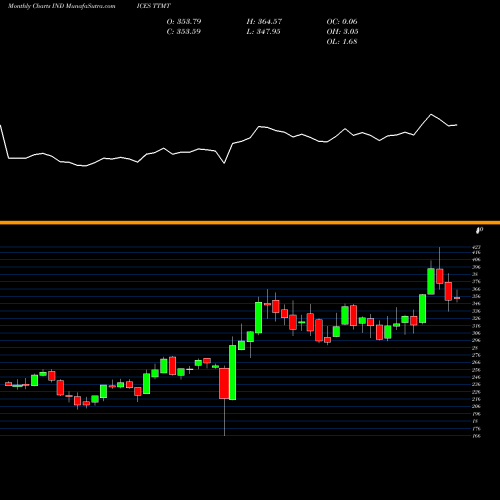500x500 pixels.
Task: Click the 256 price axis label
Action: [477, 370]
